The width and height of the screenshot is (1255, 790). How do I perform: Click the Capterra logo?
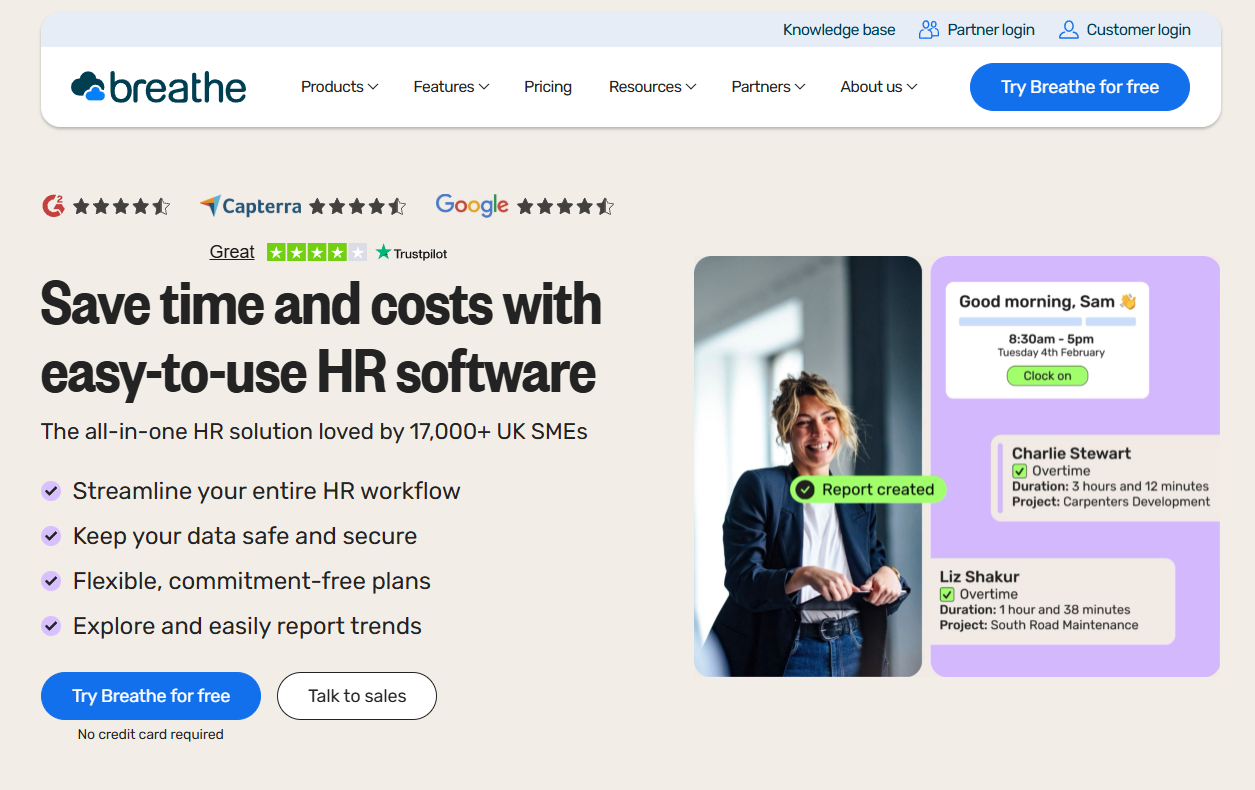pyautogui.click(x=250, y=206)
